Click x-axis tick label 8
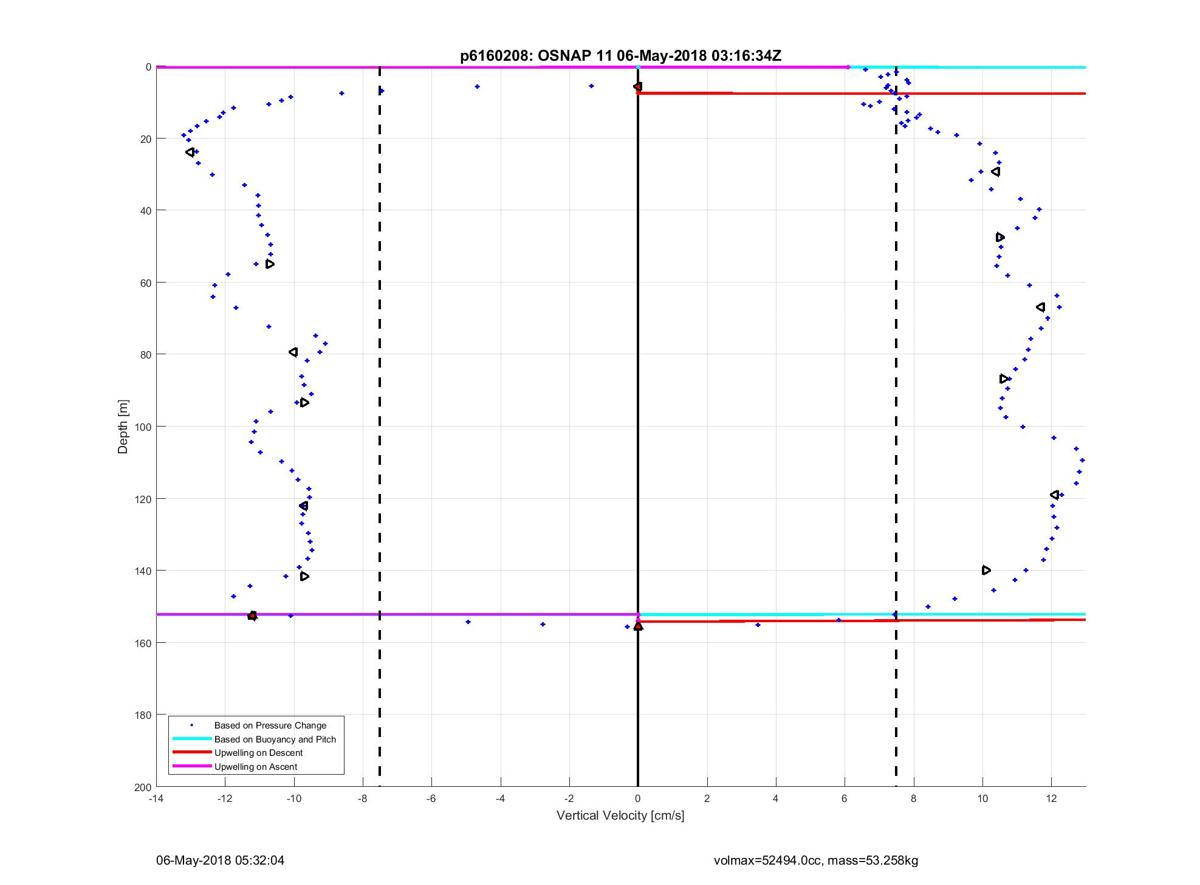This screenshot has width=1200, height=885. [x=914, y=799]
